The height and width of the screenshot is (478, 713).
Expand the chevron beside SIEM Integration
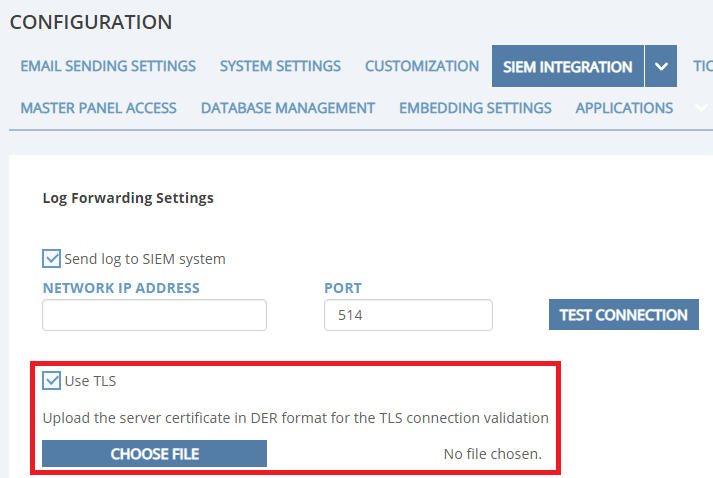pyautogui.click(x=661, y=67)
